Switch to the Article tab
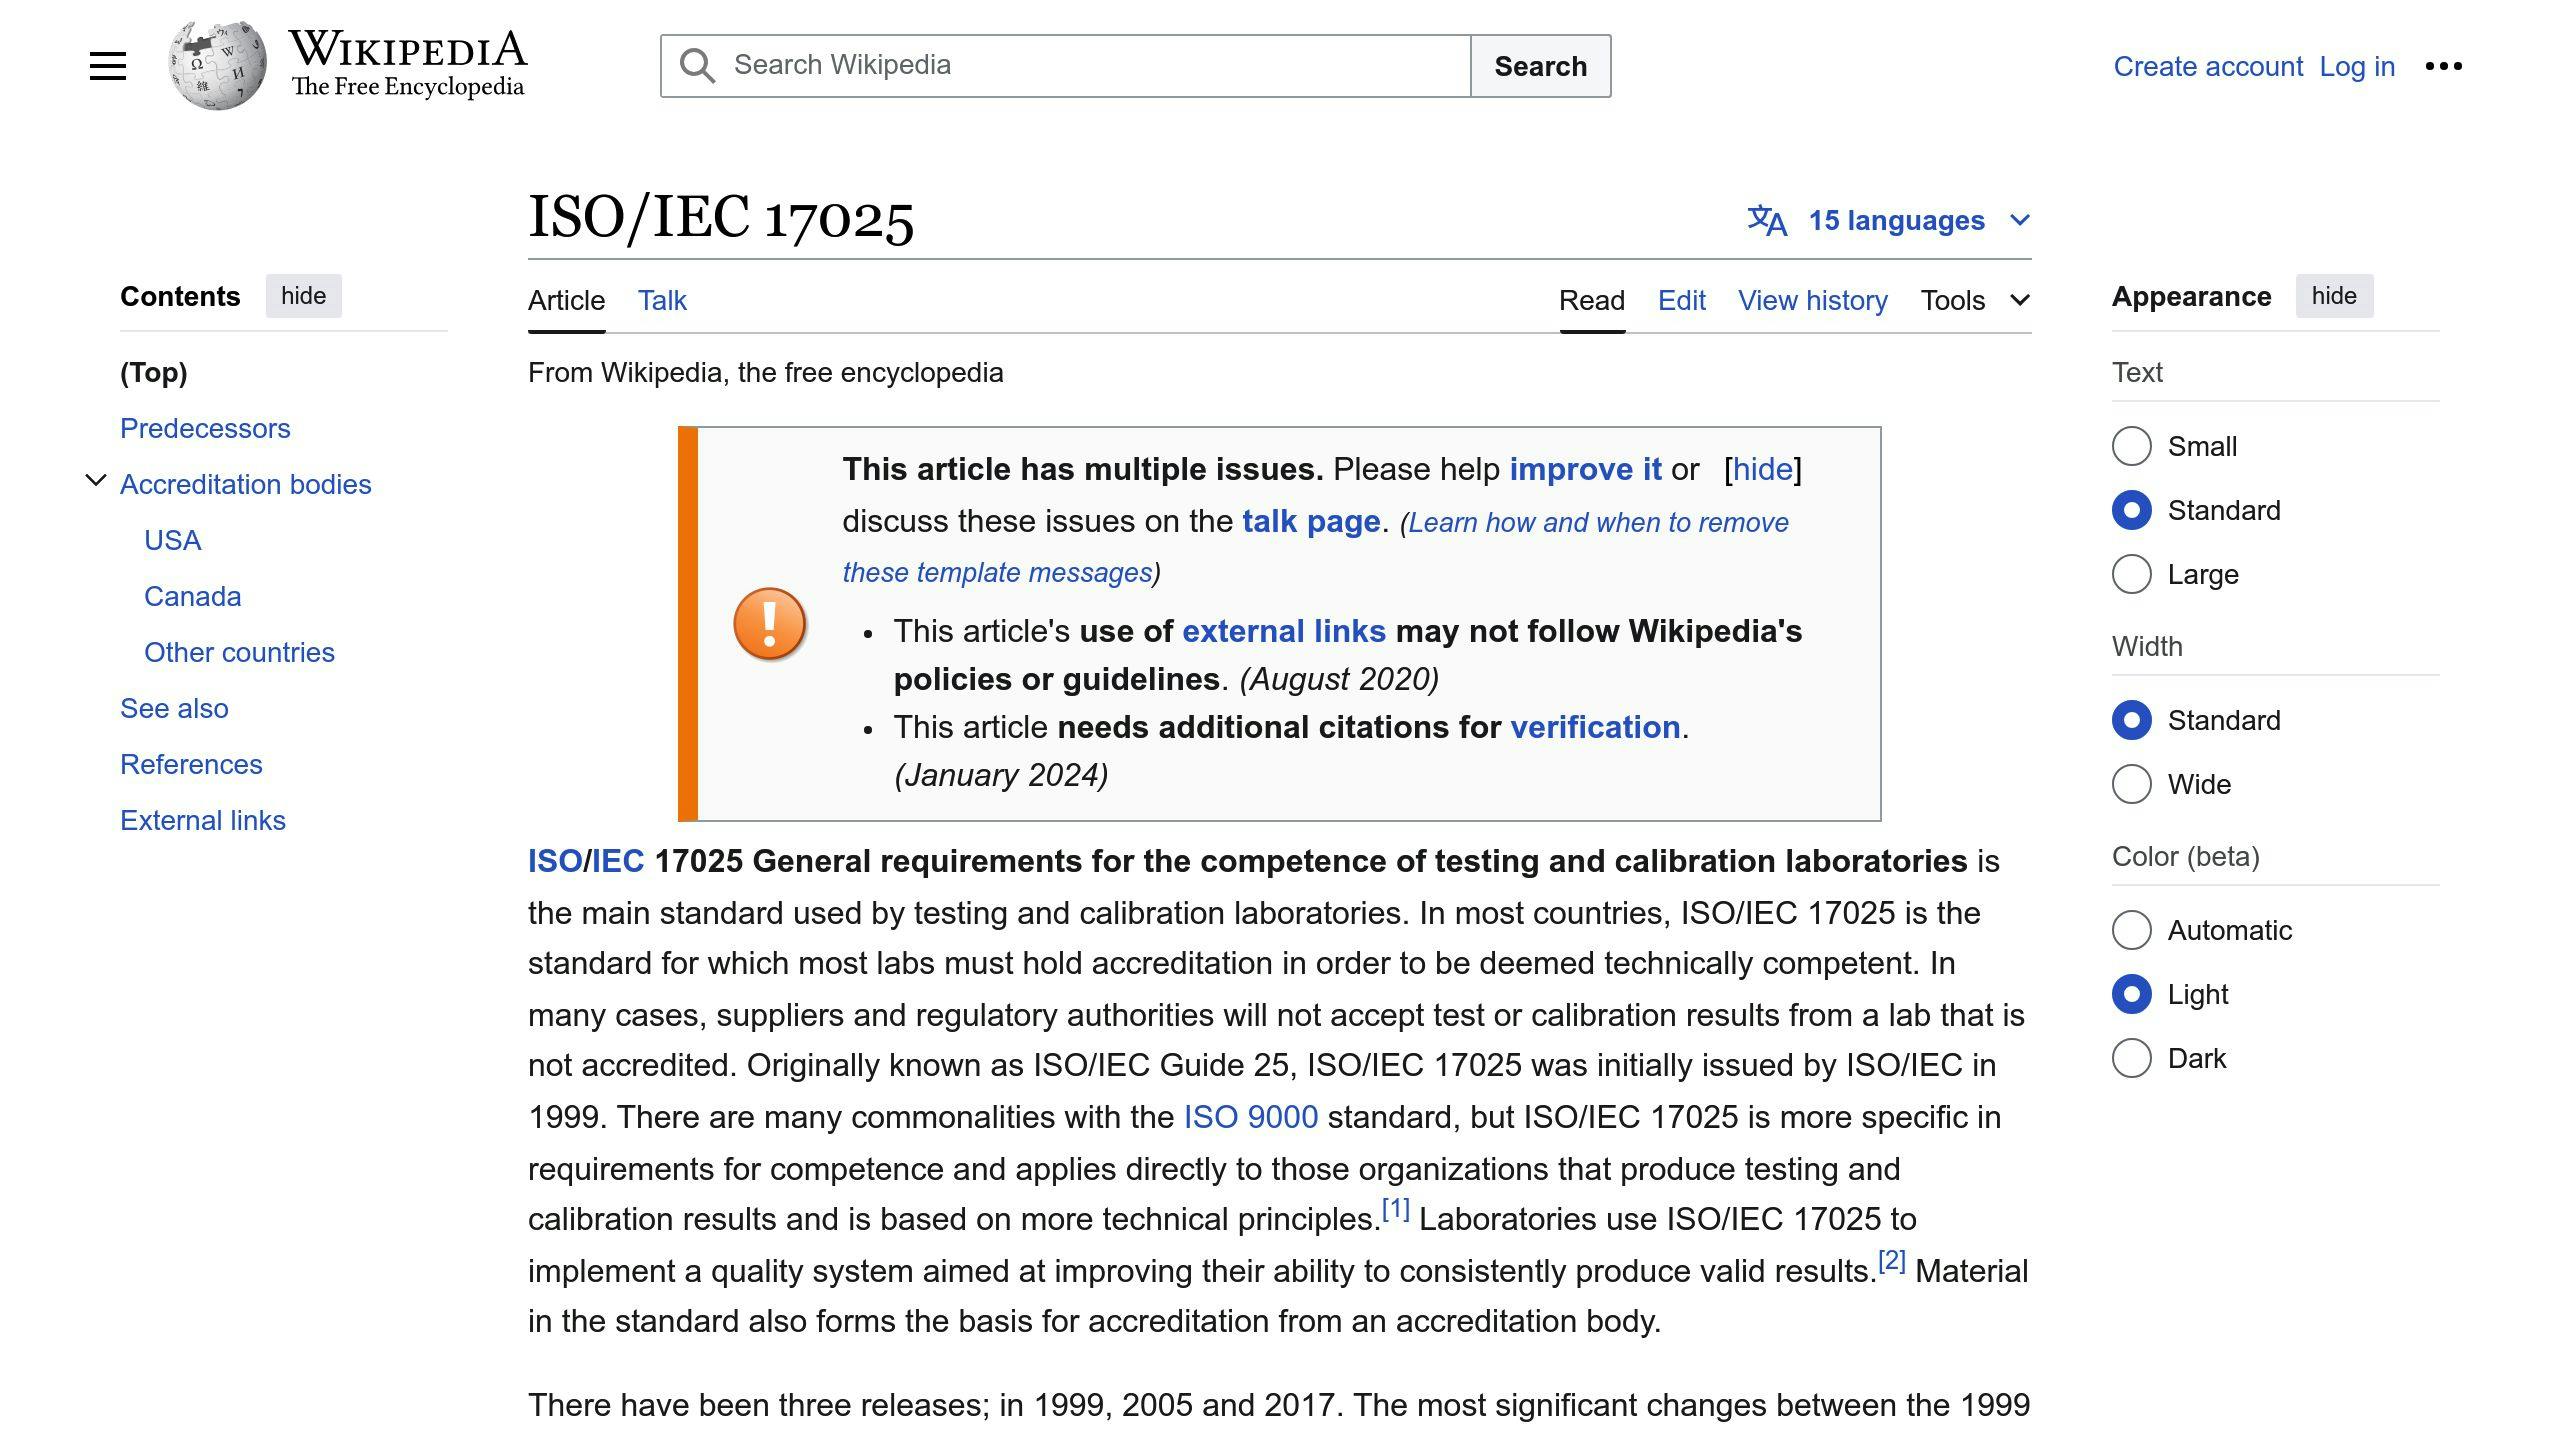The image size is (2560, 1440). point(566,300)
